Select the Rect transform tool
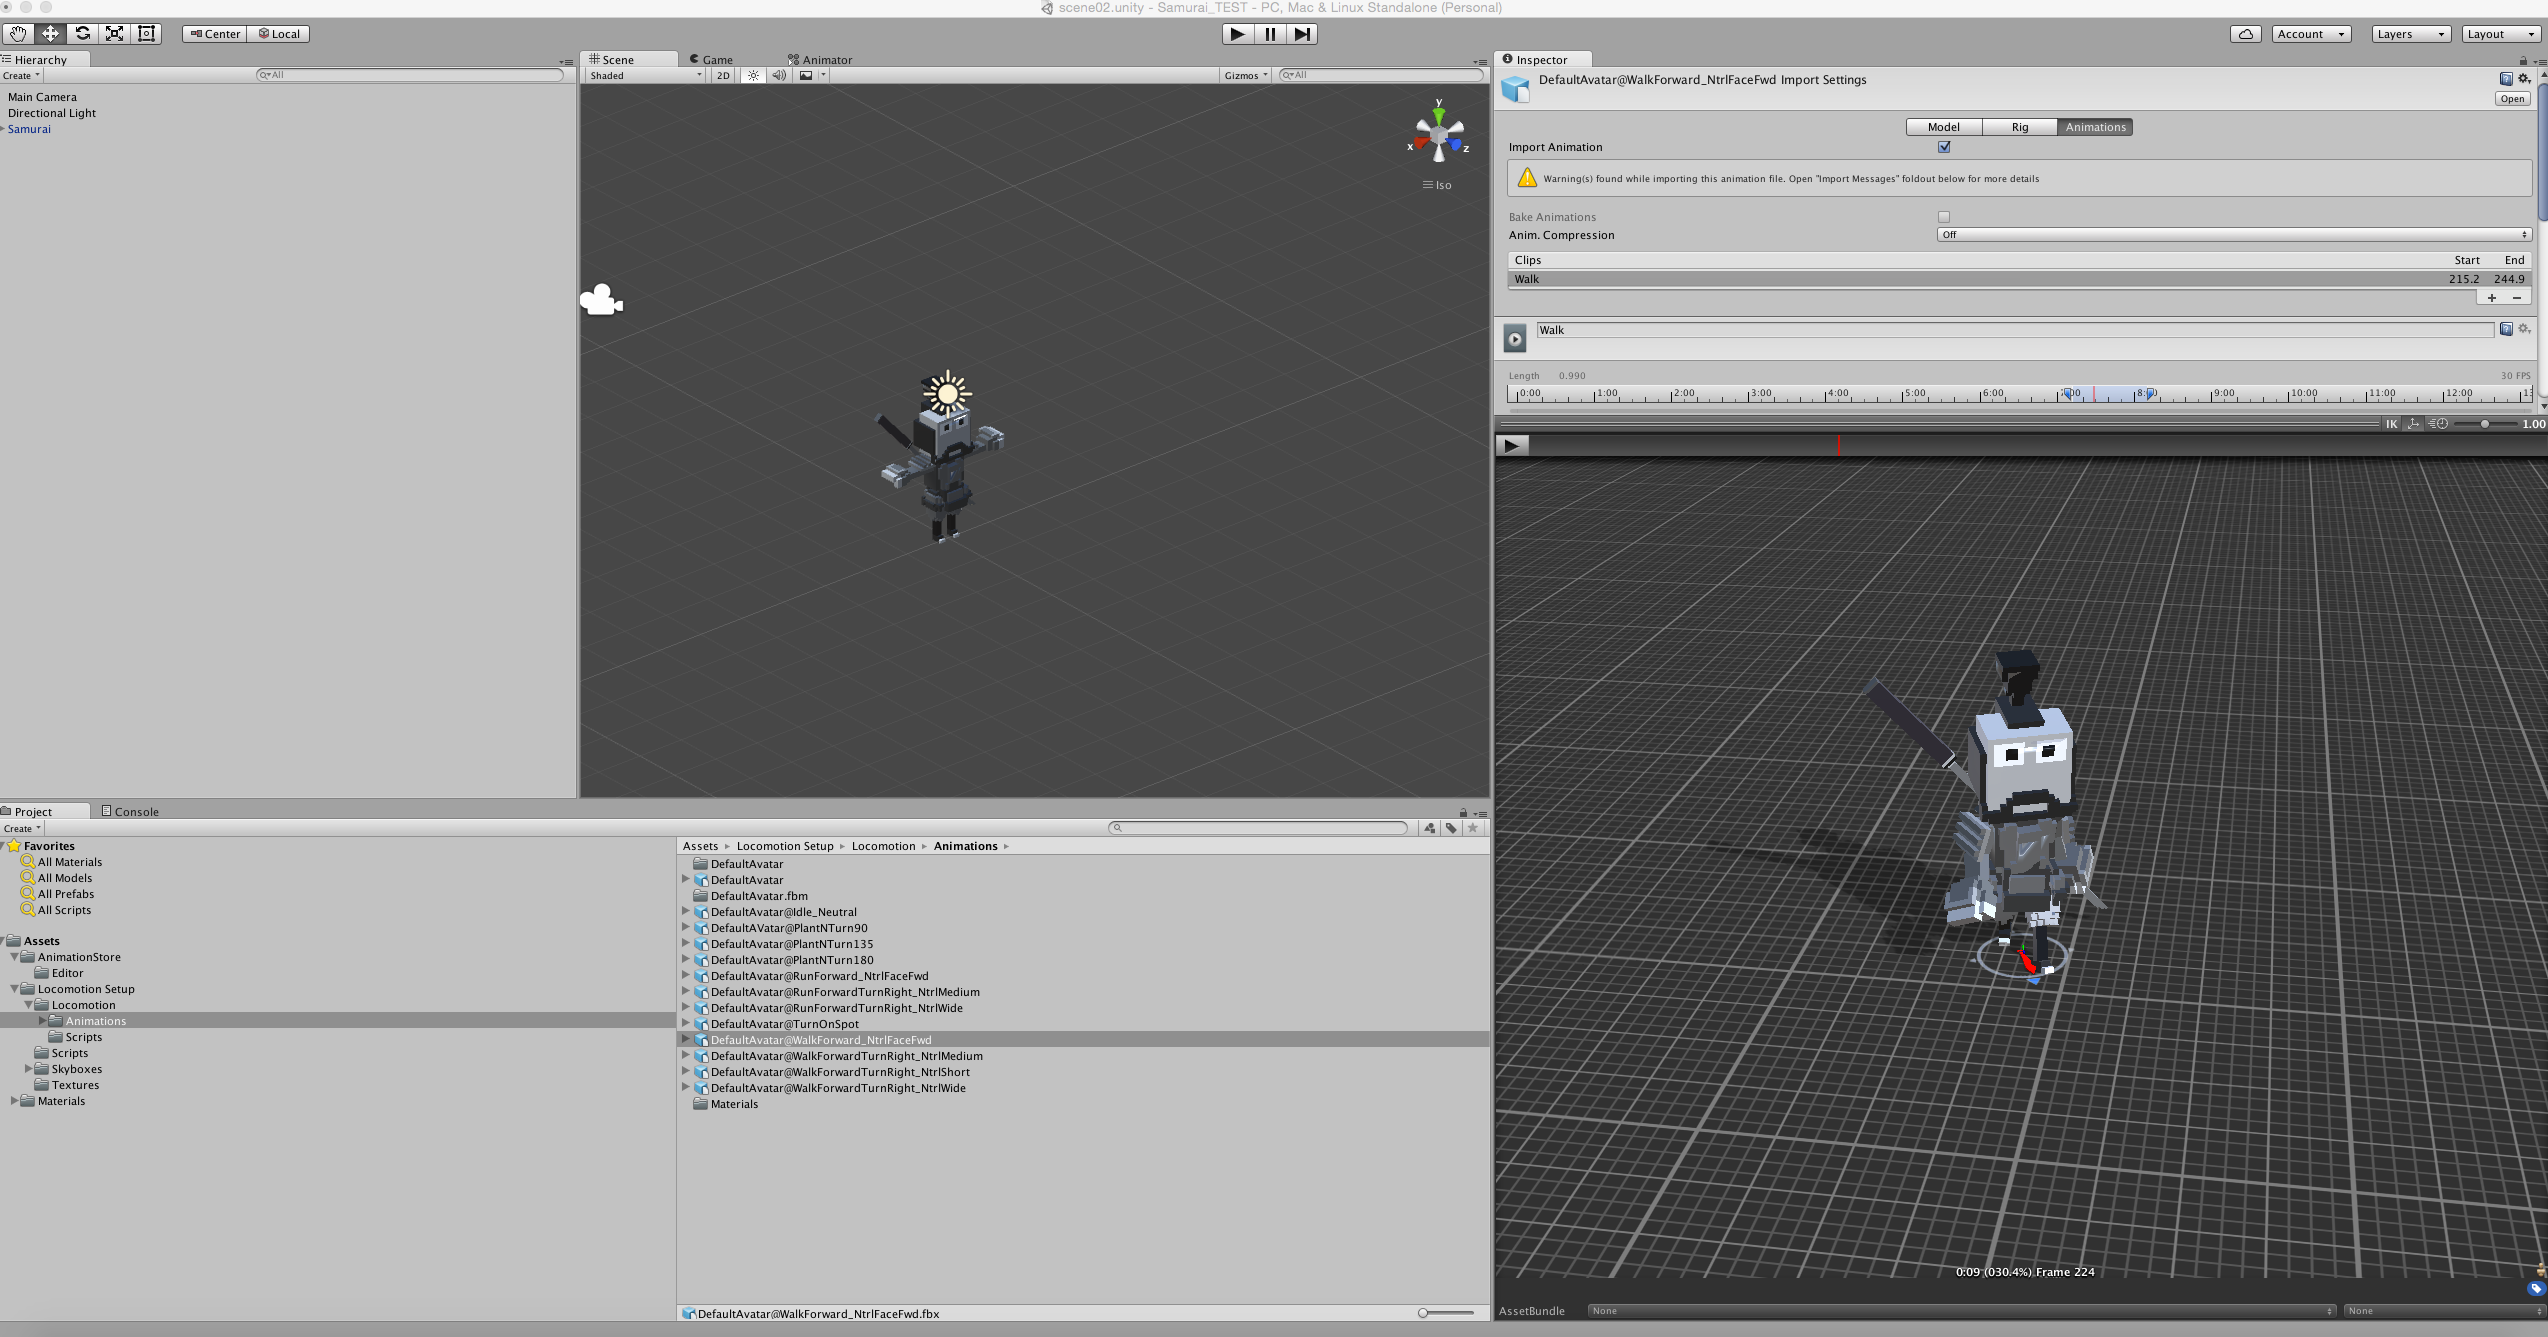The width and height of the screenshot is (2548, 1337). click(x=147, y=34)
